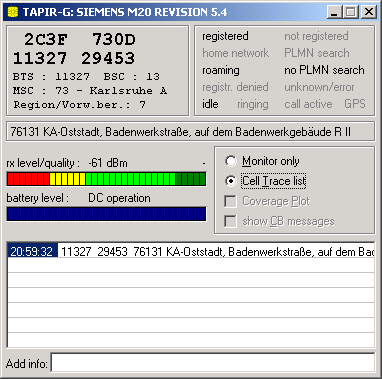
Task: Click the -61 dBm rx level value
Action: (108, 163)
